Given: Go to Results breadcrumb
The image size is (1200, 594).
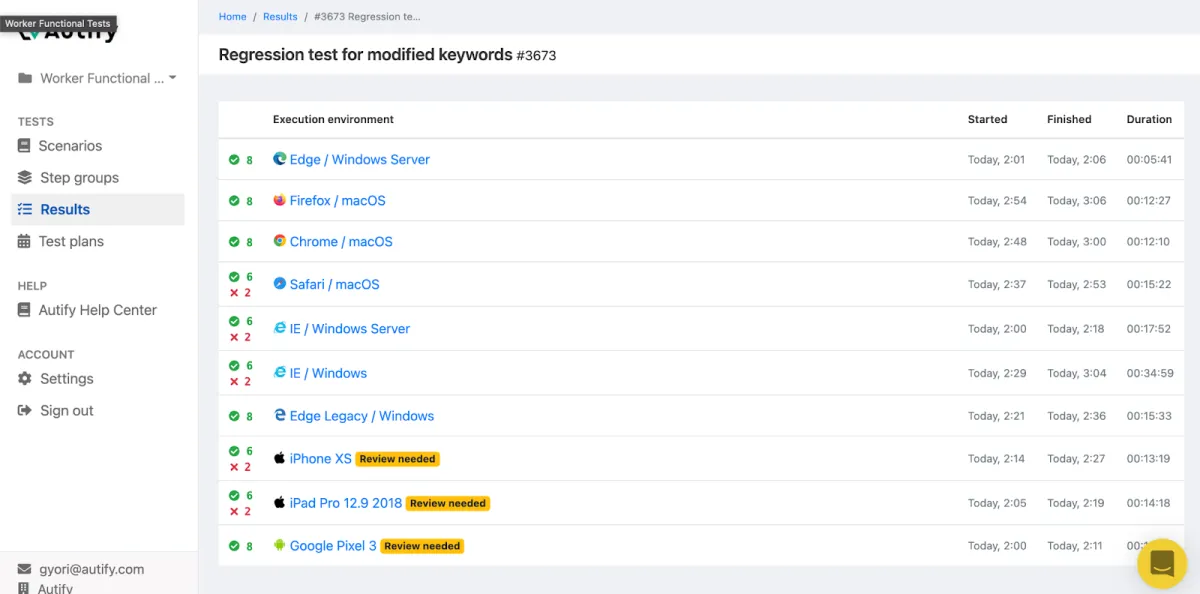Looking at the screenshot, I should 280,16.
